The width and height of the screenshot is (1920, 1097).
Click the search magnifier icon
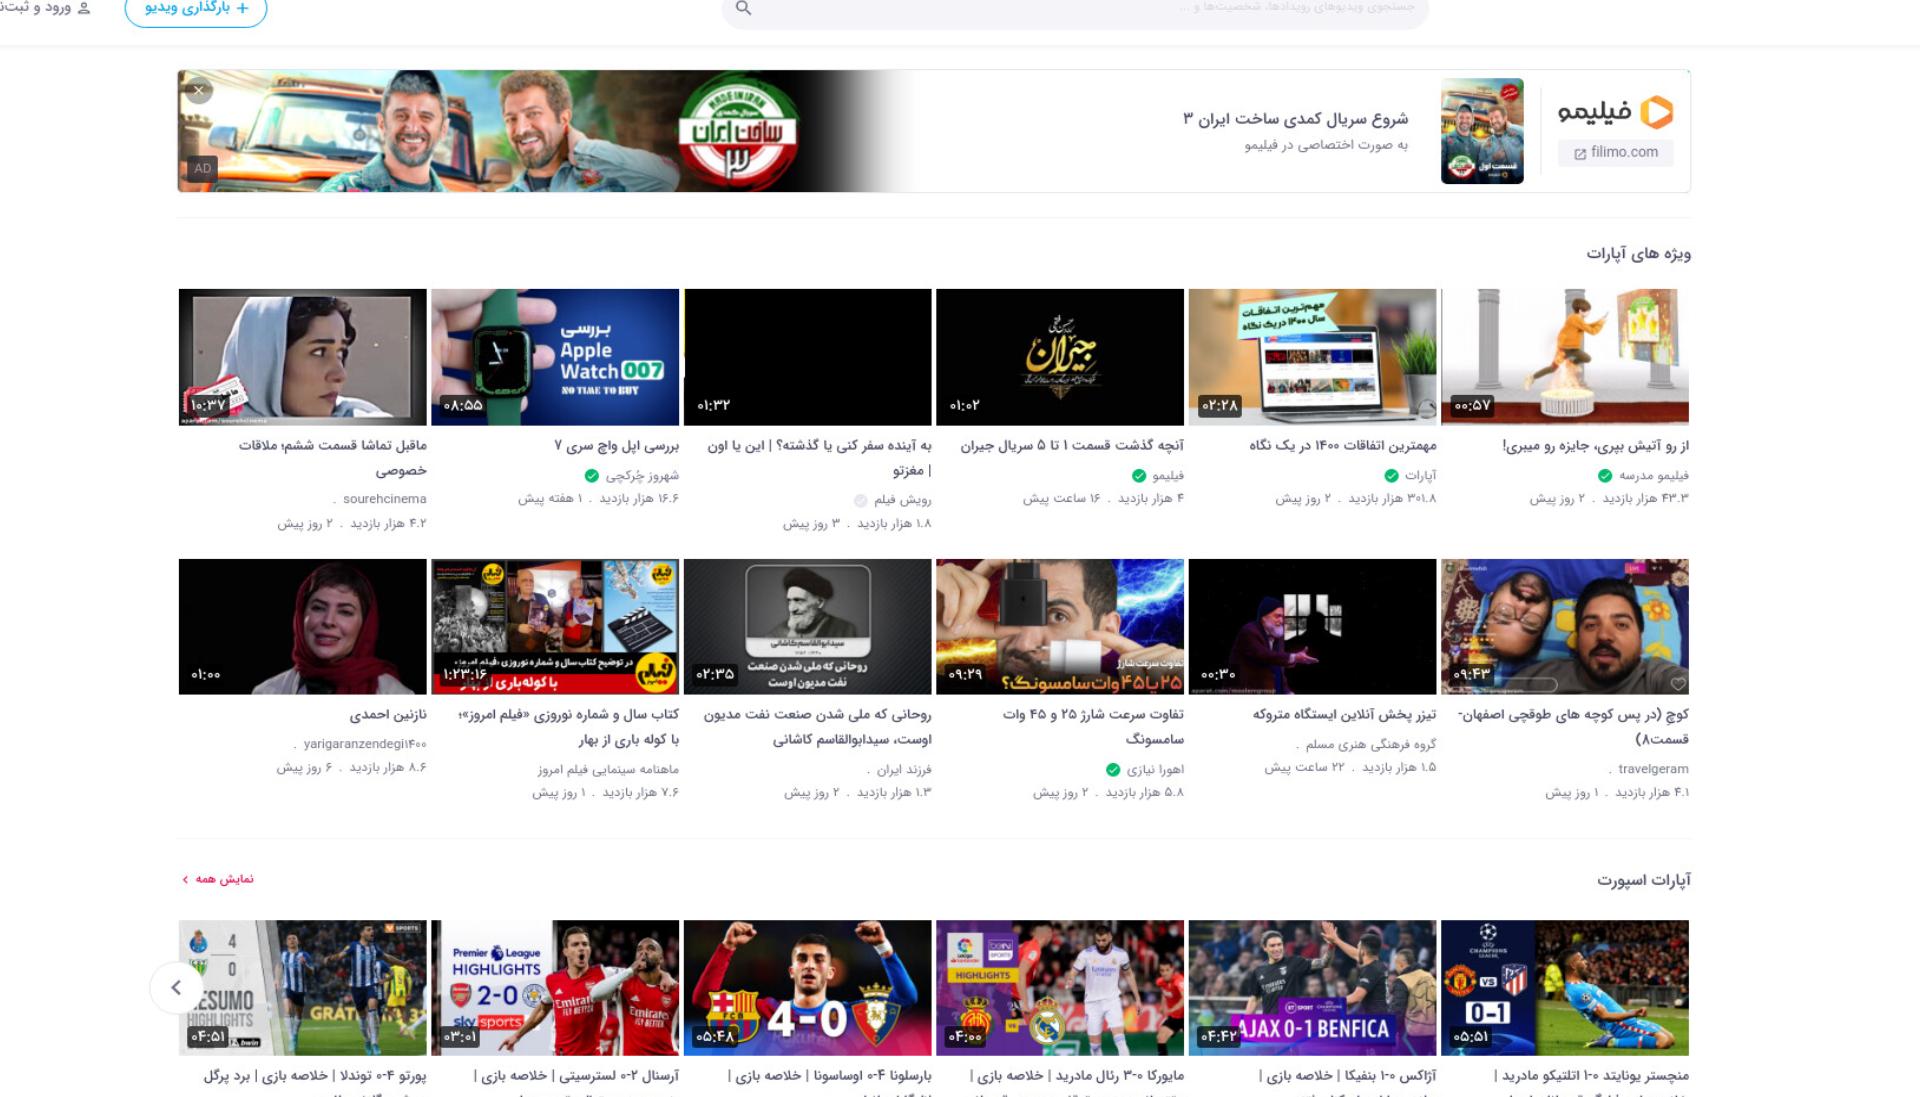point(743,8)
